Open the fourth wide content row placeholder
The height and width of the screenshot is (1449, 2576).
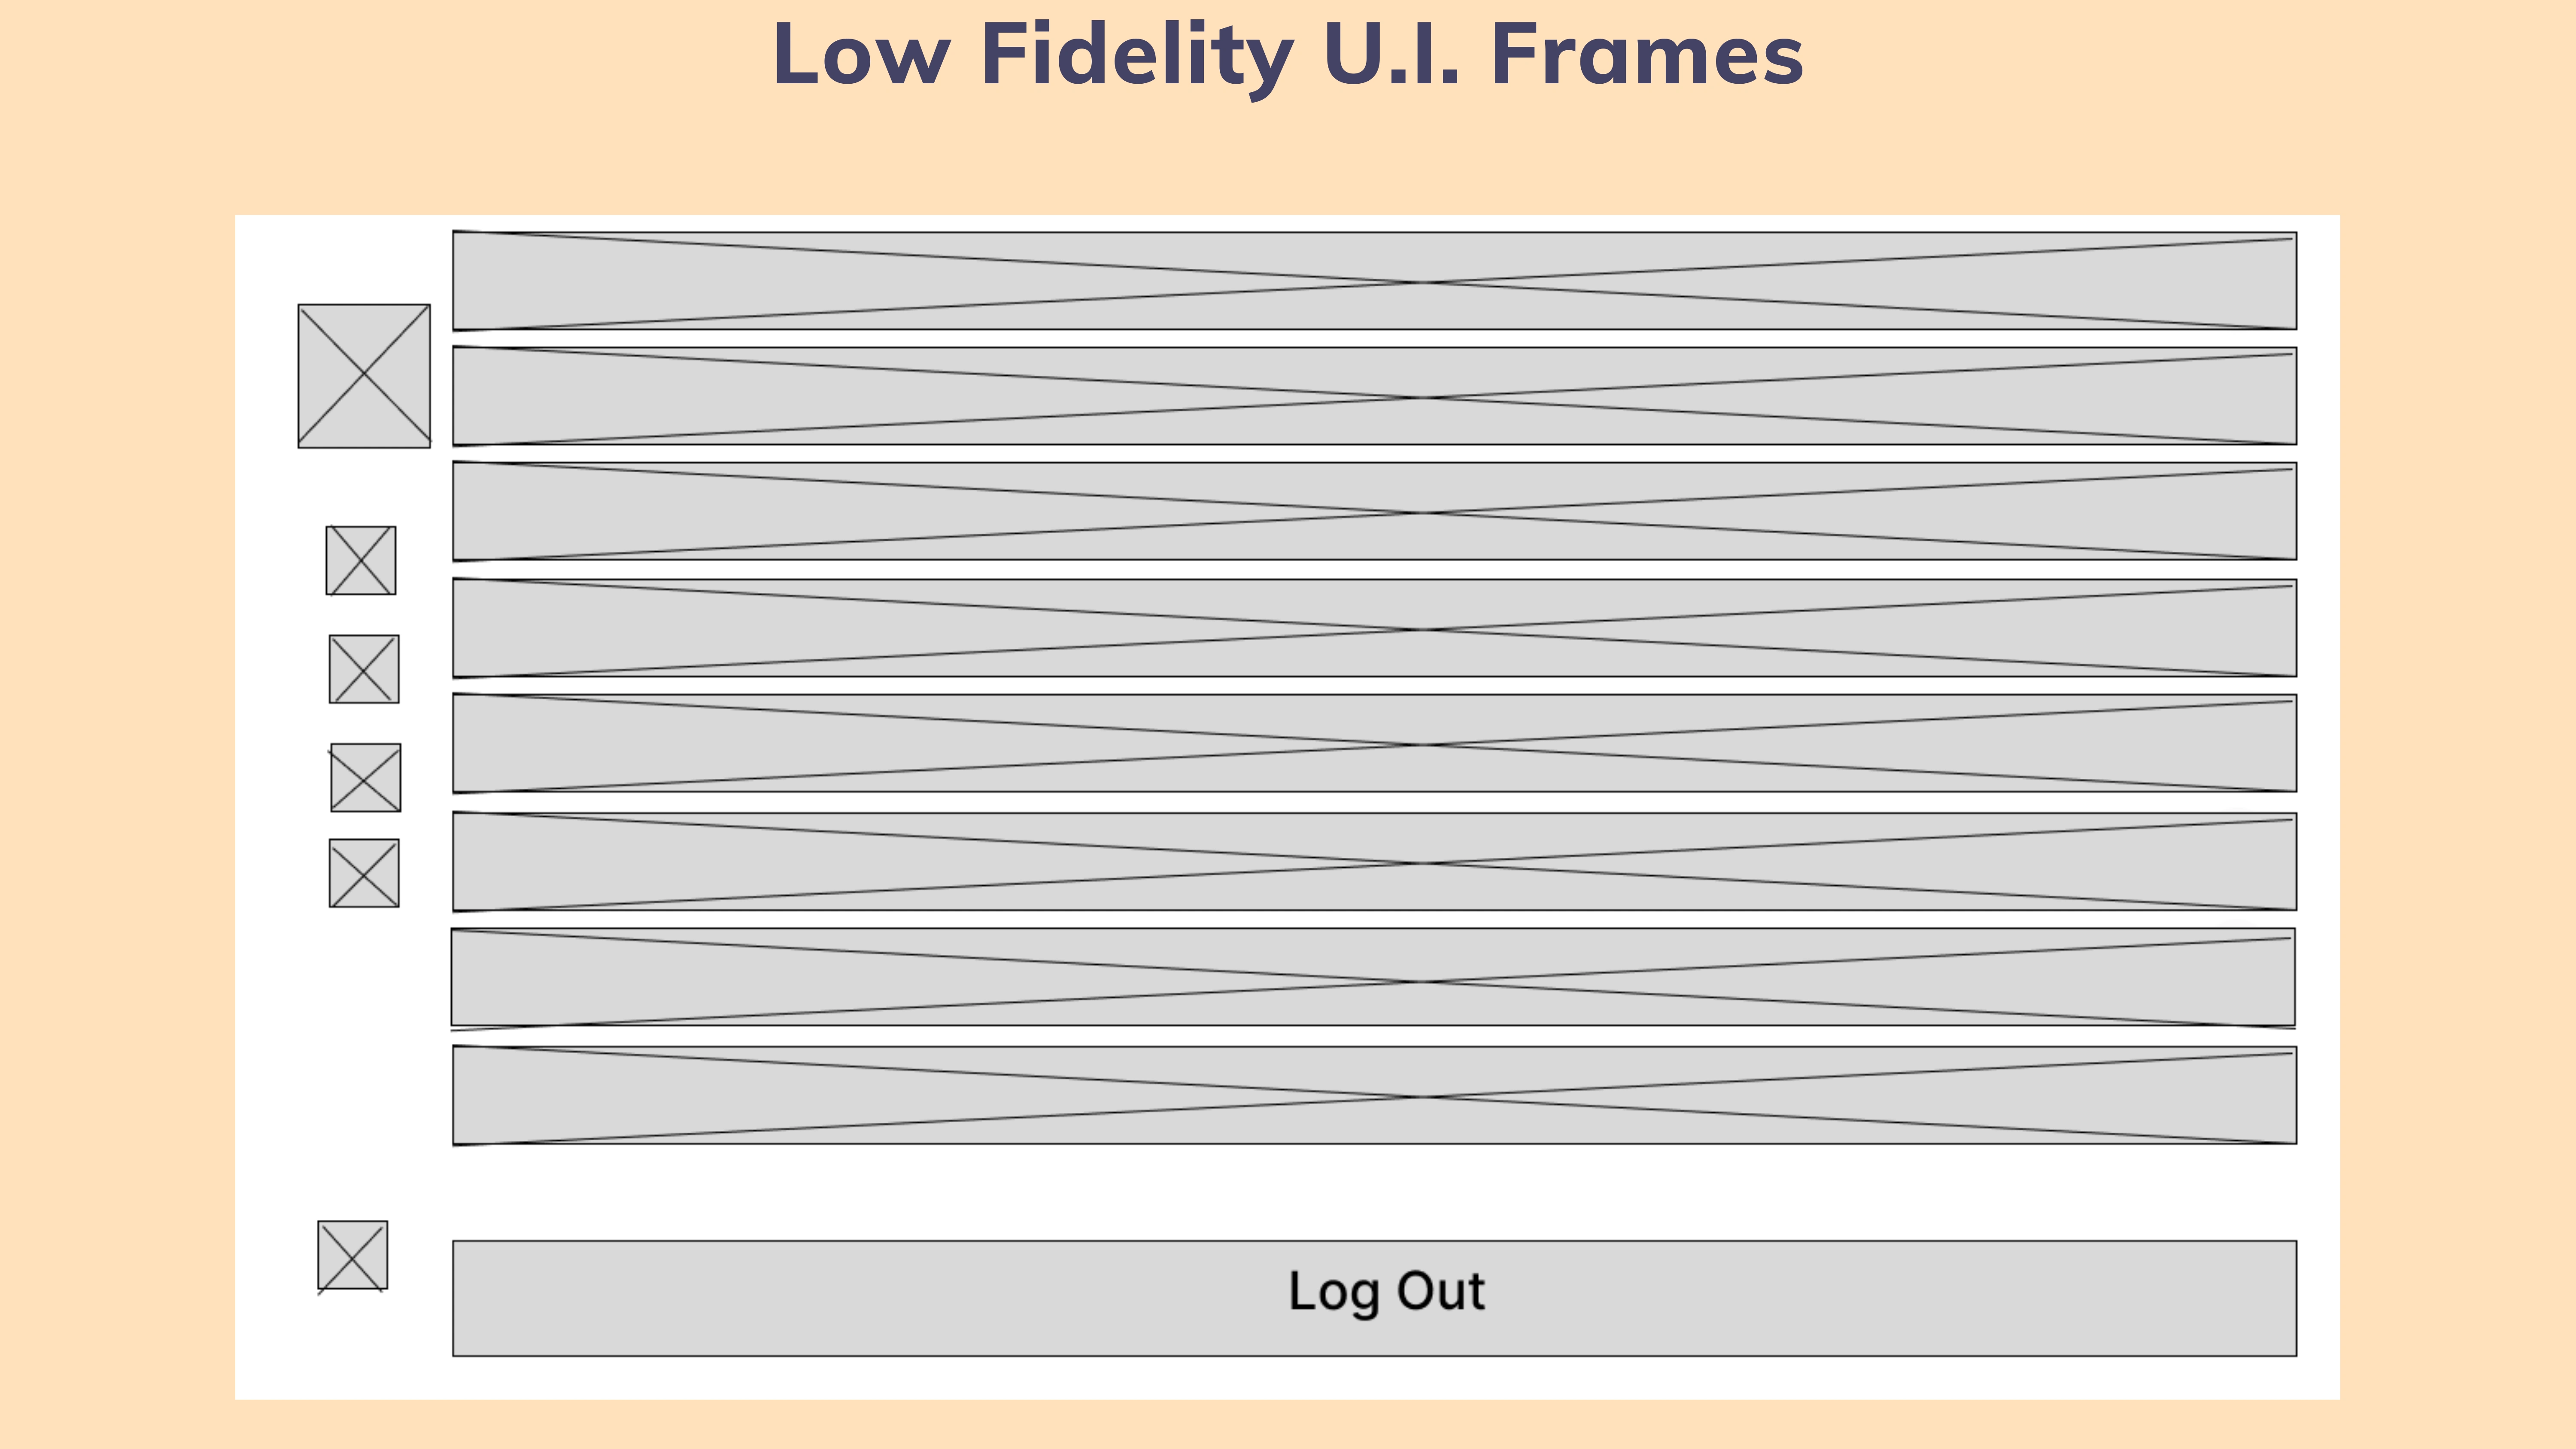1375,628
